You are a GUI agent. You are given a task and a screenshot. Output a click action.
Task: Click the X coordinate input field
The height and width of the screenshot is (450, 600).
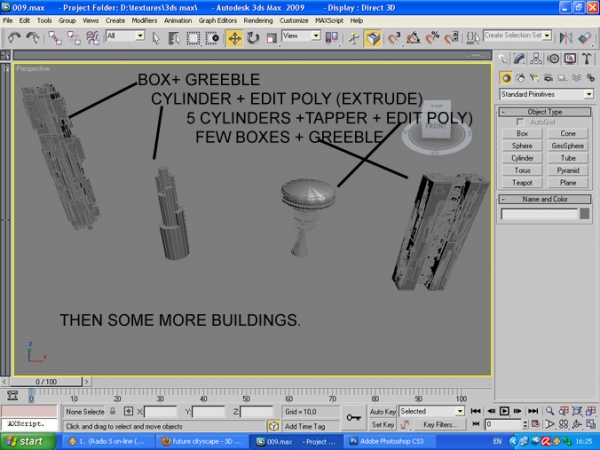tap(160, 412)
